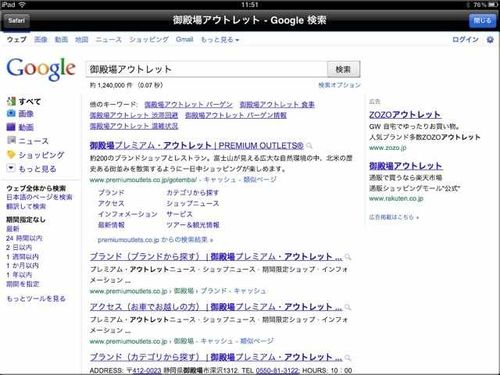Screen dimensions: 500x375
Task: Click the Google logo
Action: 41,69
